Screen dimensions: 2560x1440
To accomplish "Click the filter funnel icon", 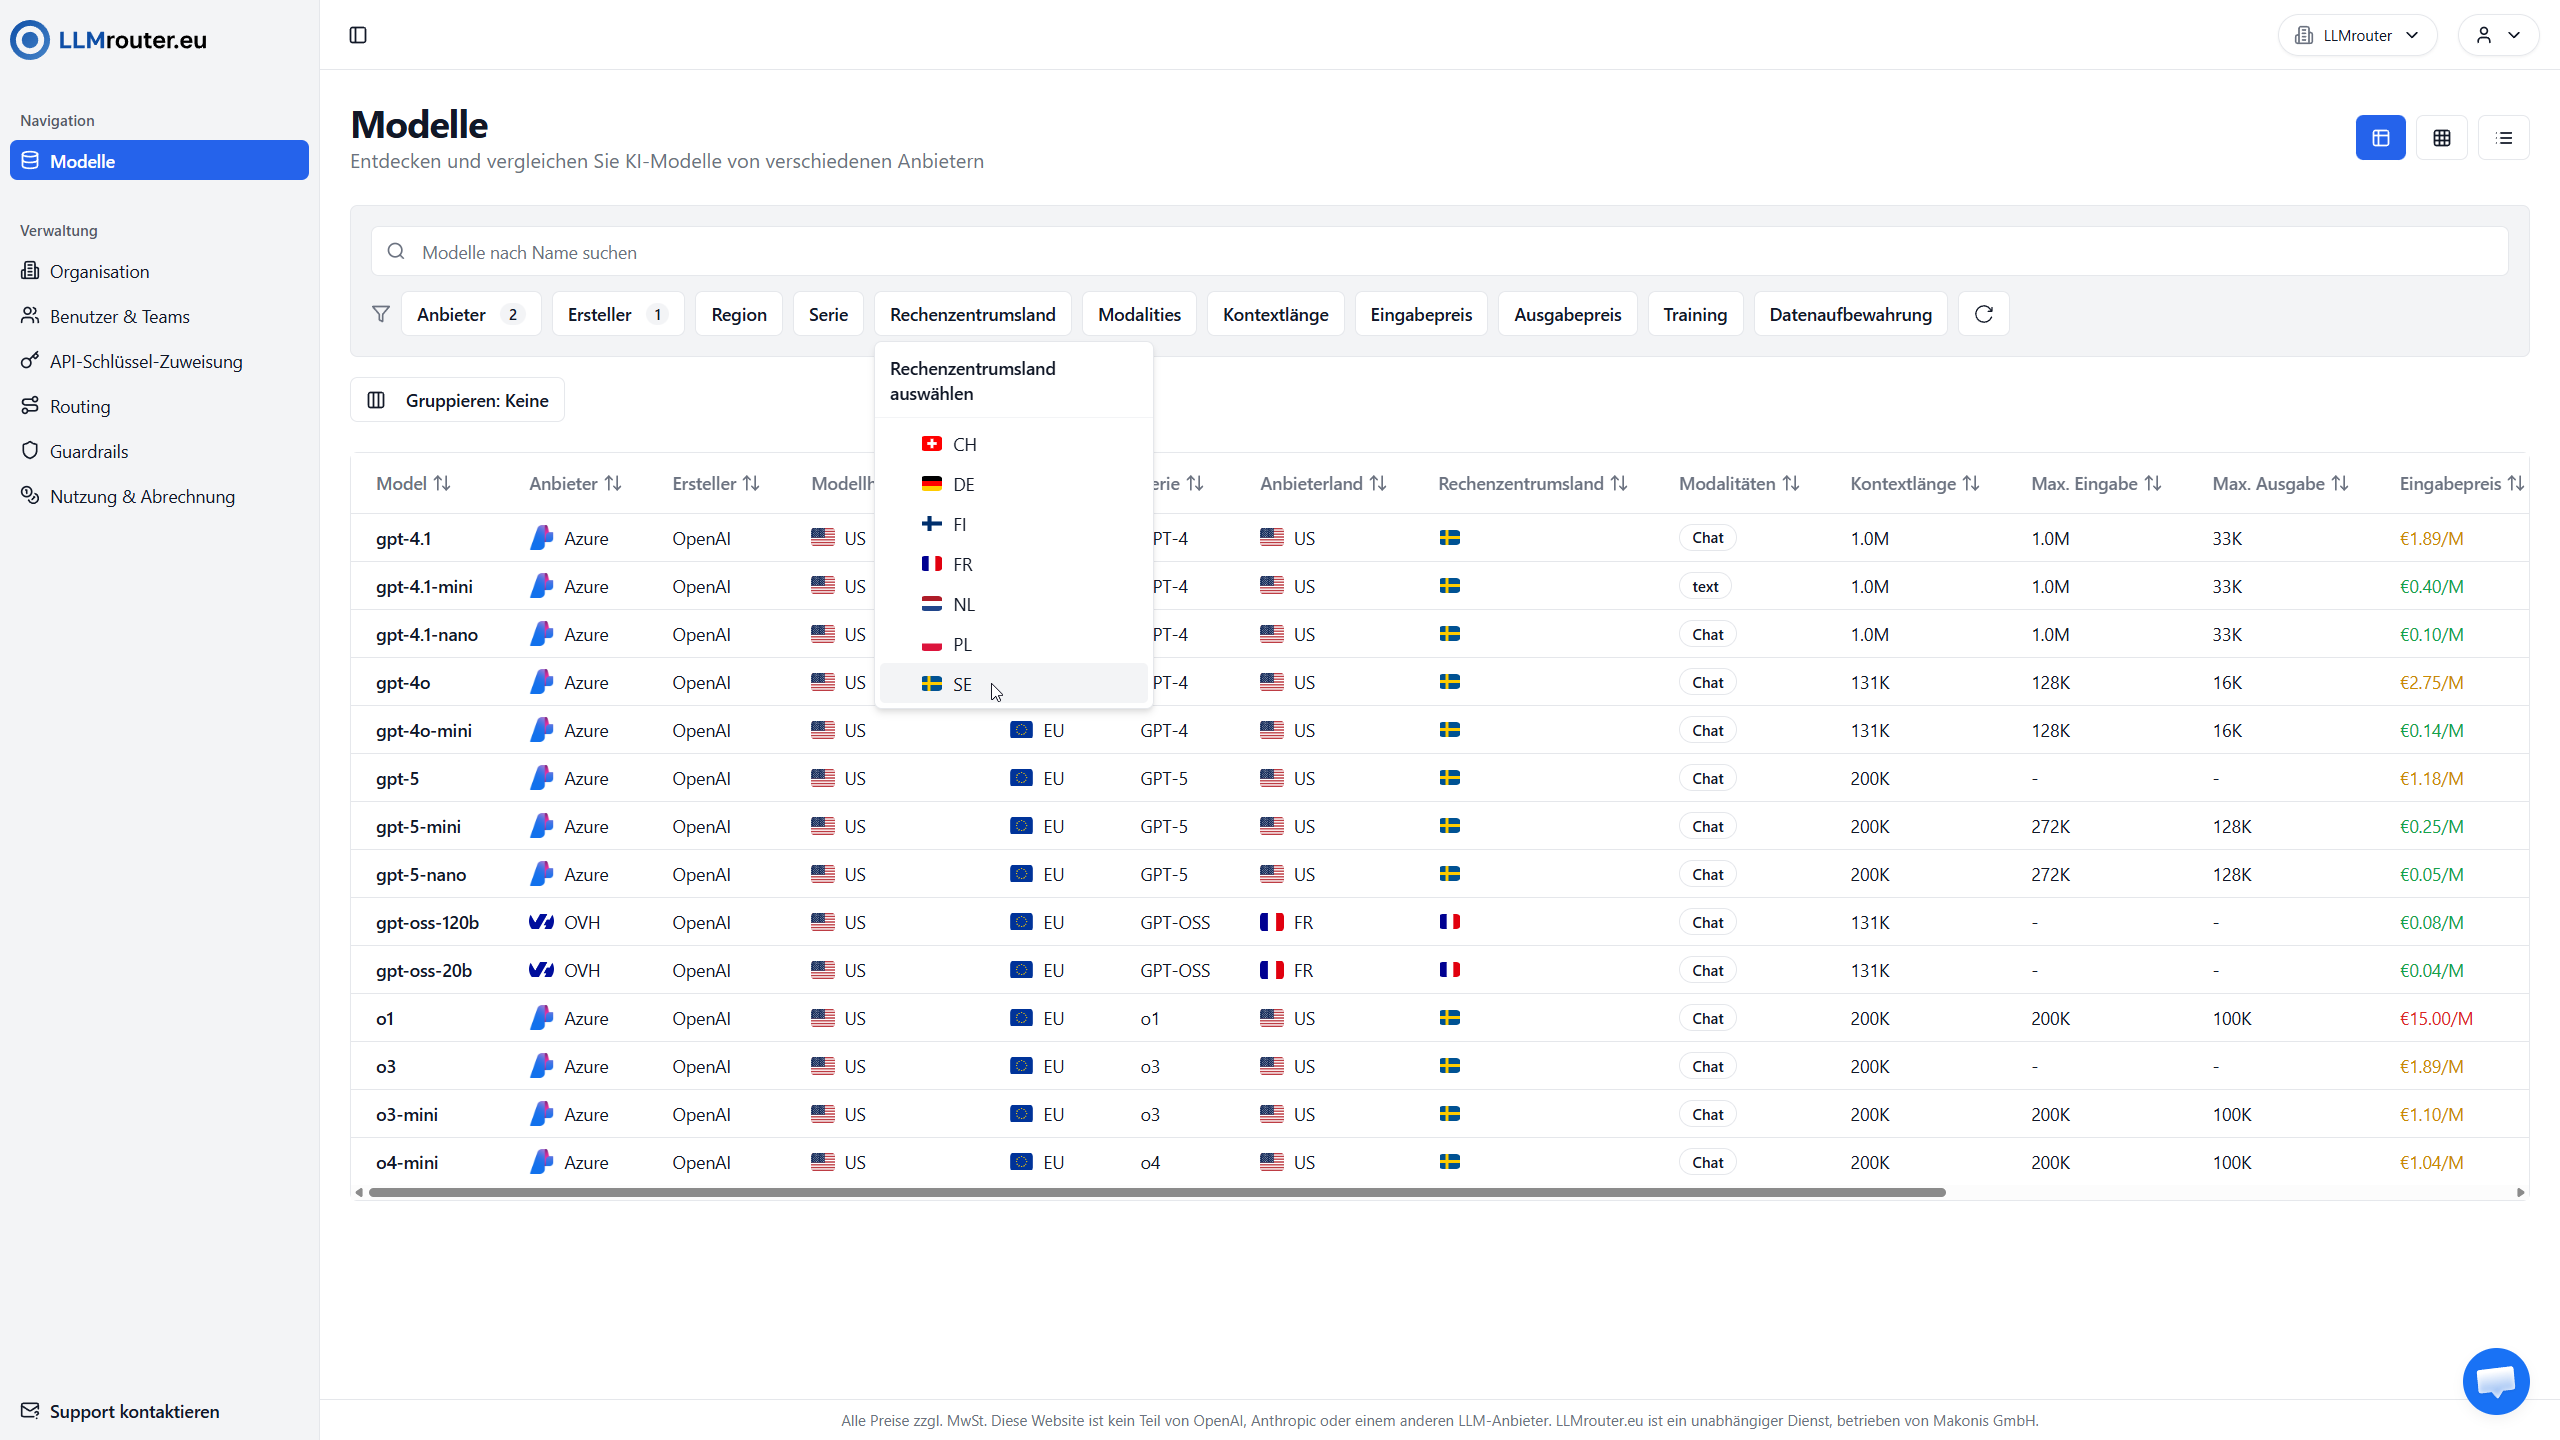I will click(x=381, y=314).
